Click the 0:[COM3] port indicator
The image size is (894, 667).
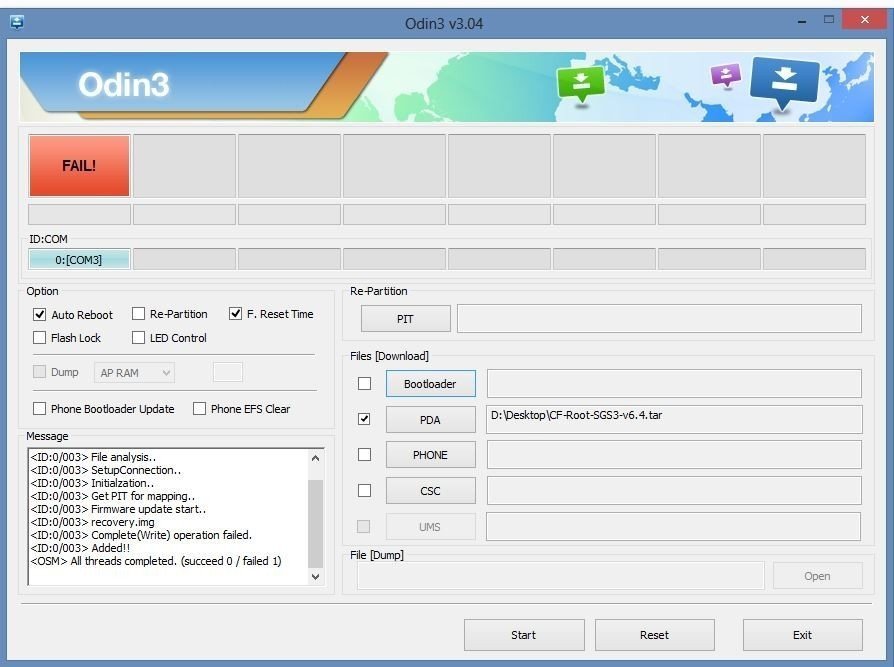pyautogui.click(x=79, y=259)
